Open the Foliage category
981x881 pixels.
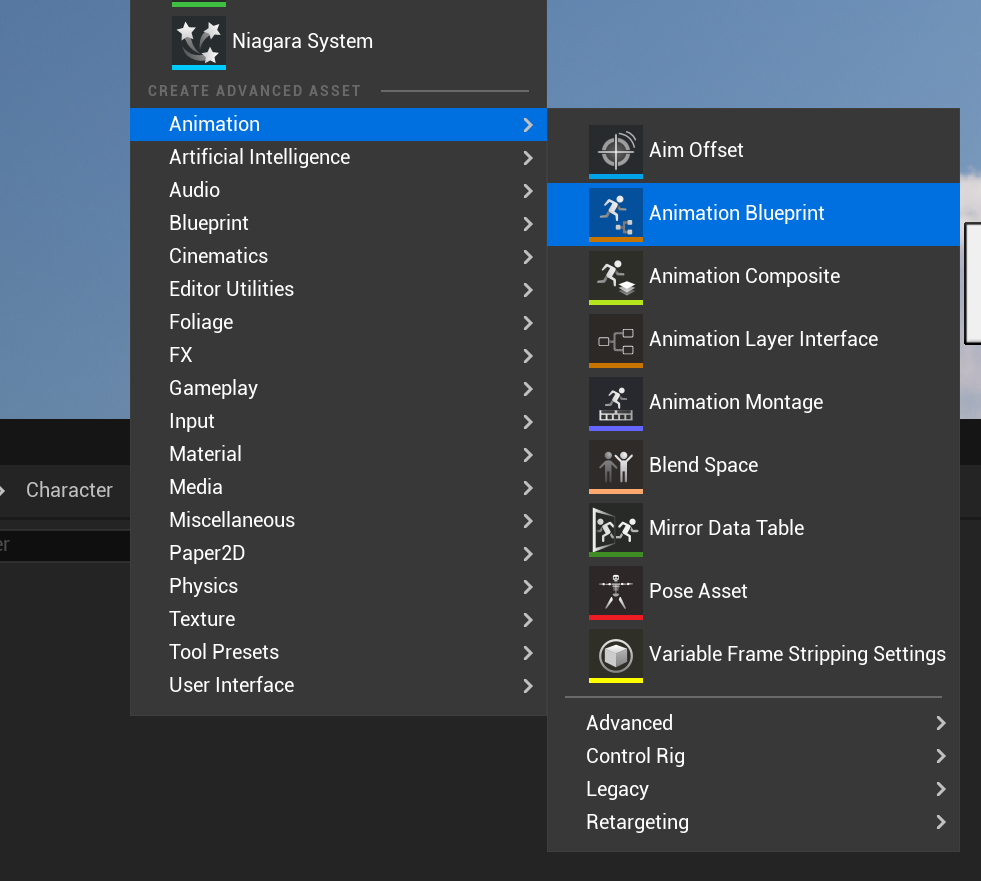[x=338, y=322]
